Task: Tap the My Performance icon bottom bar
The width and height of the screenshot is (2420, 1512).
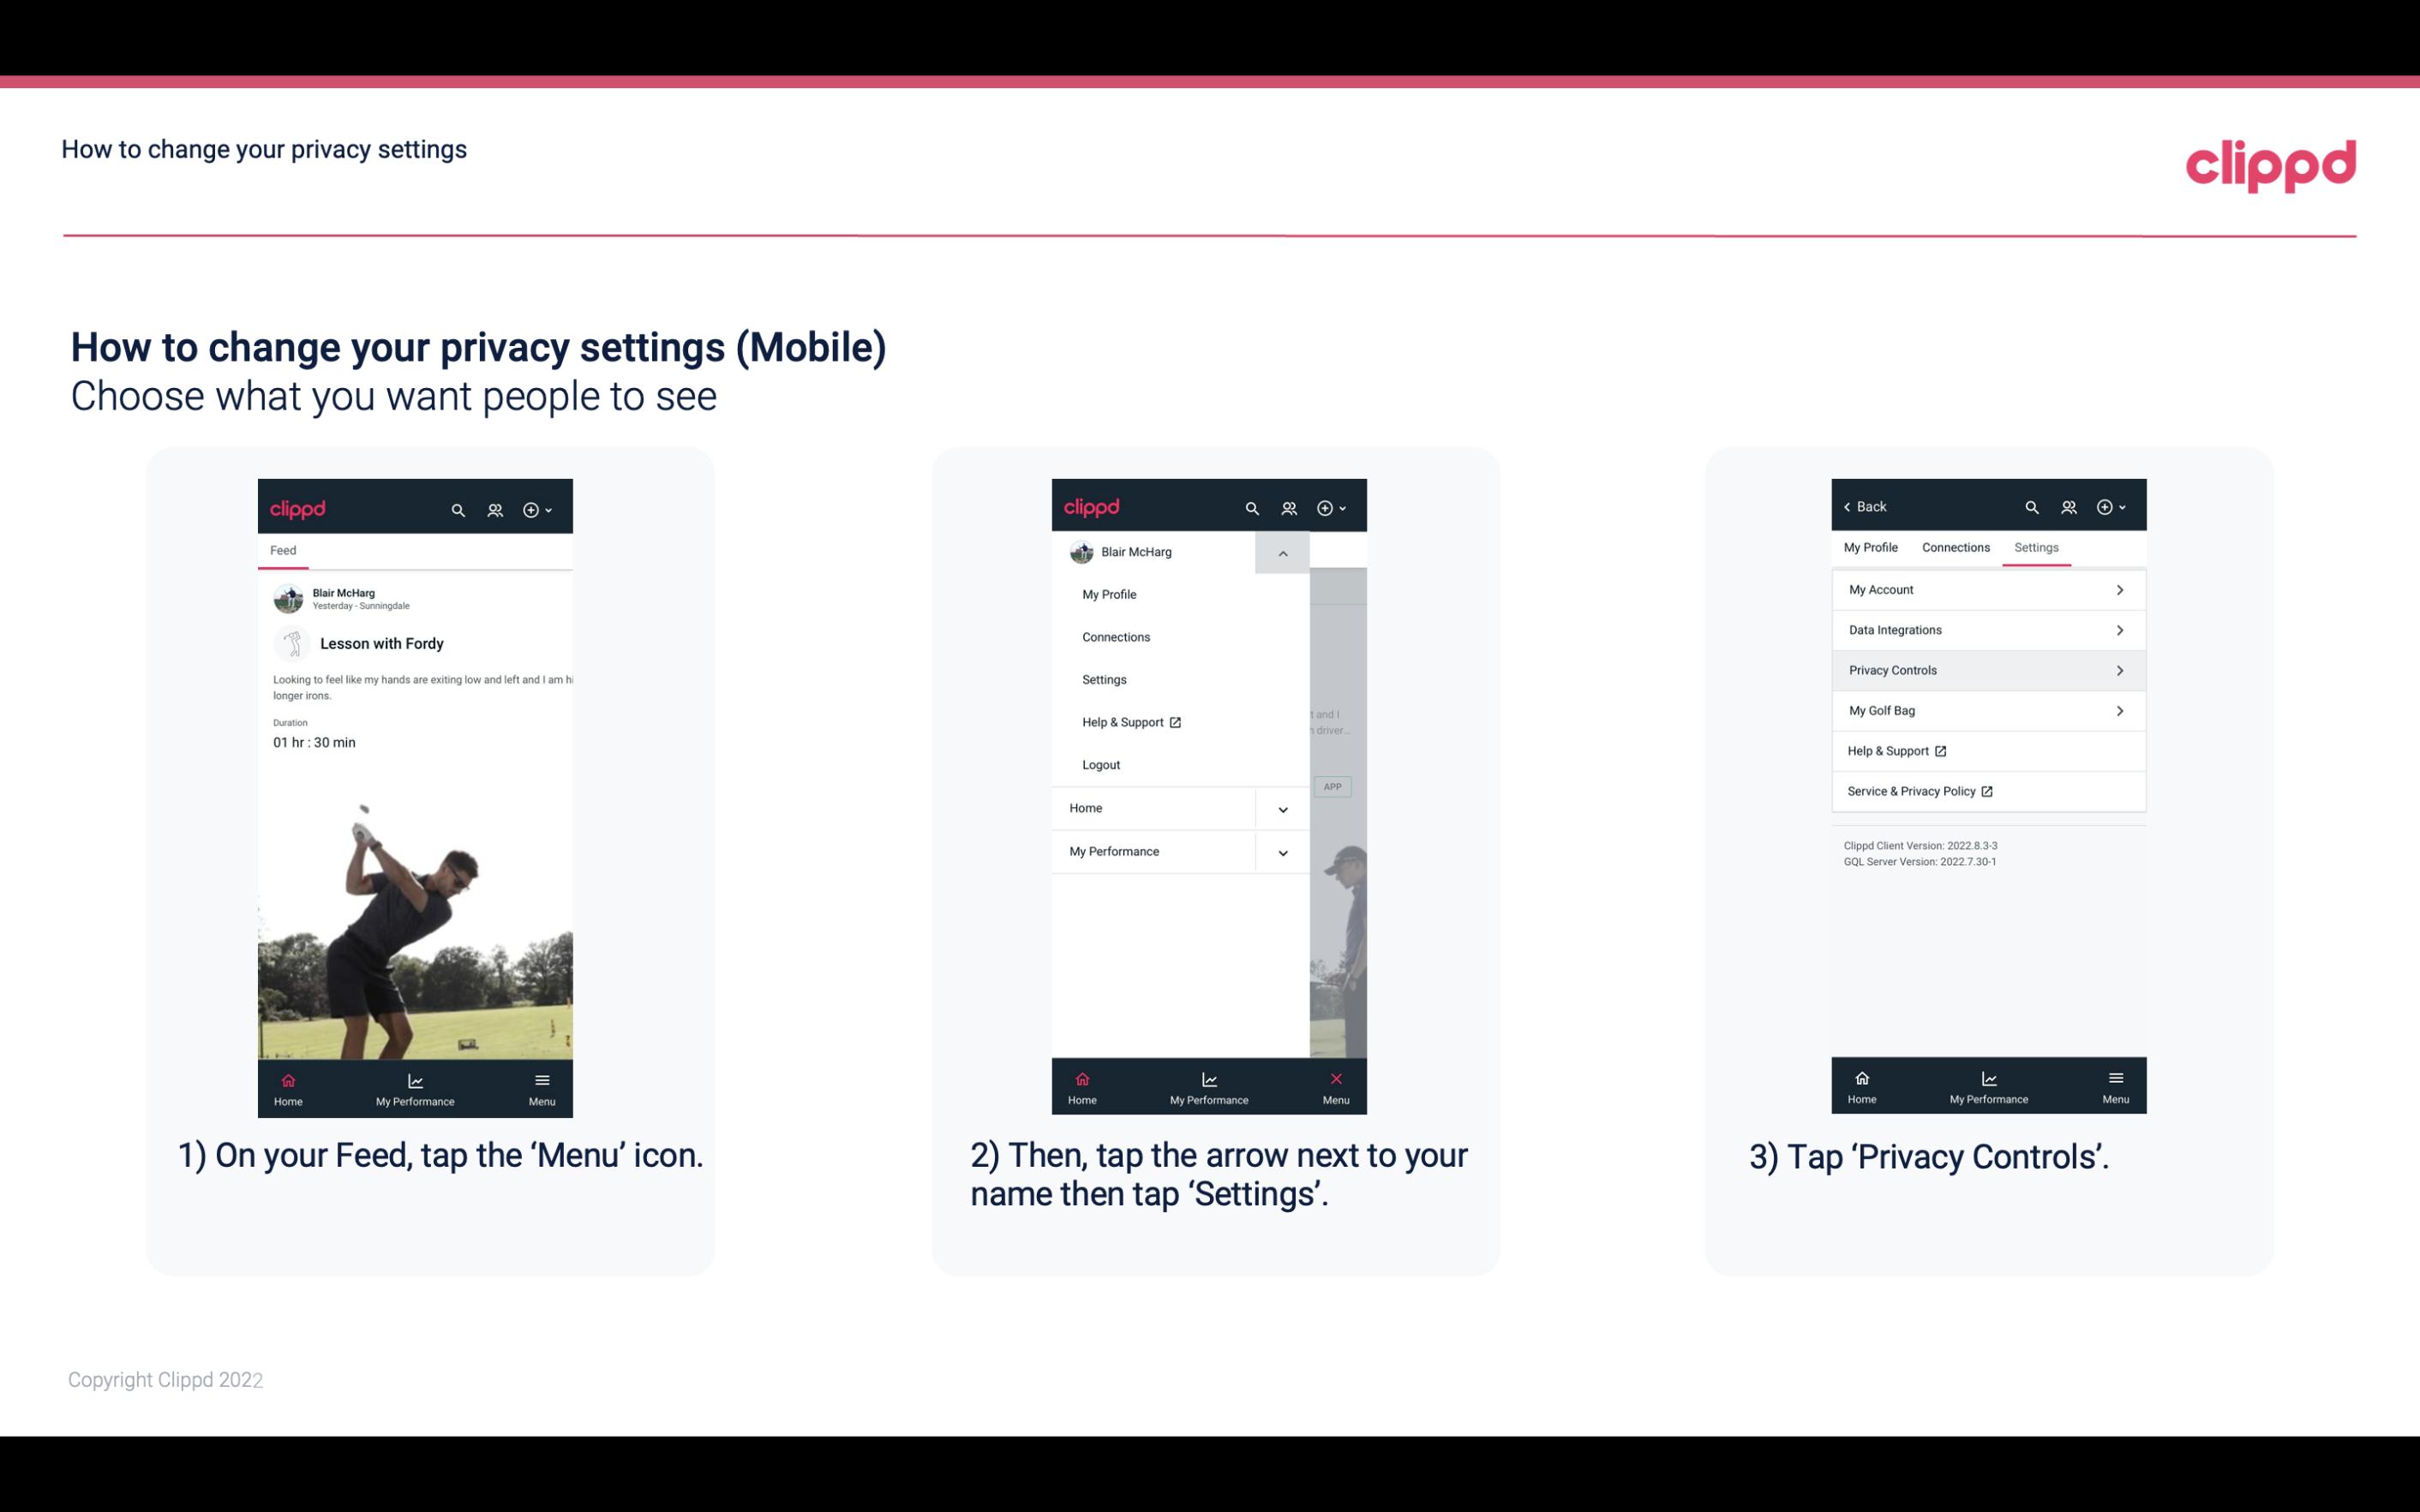Action: 416,1085
